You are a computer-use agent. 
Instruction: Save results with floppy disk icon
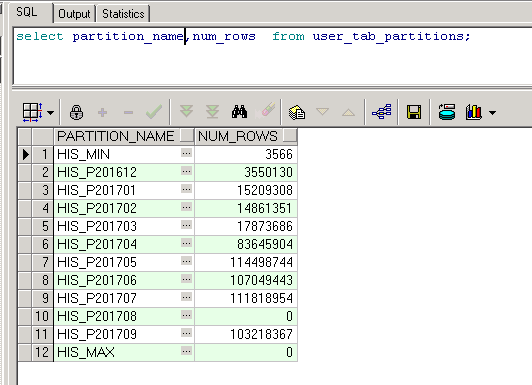(x=414, y=112)
